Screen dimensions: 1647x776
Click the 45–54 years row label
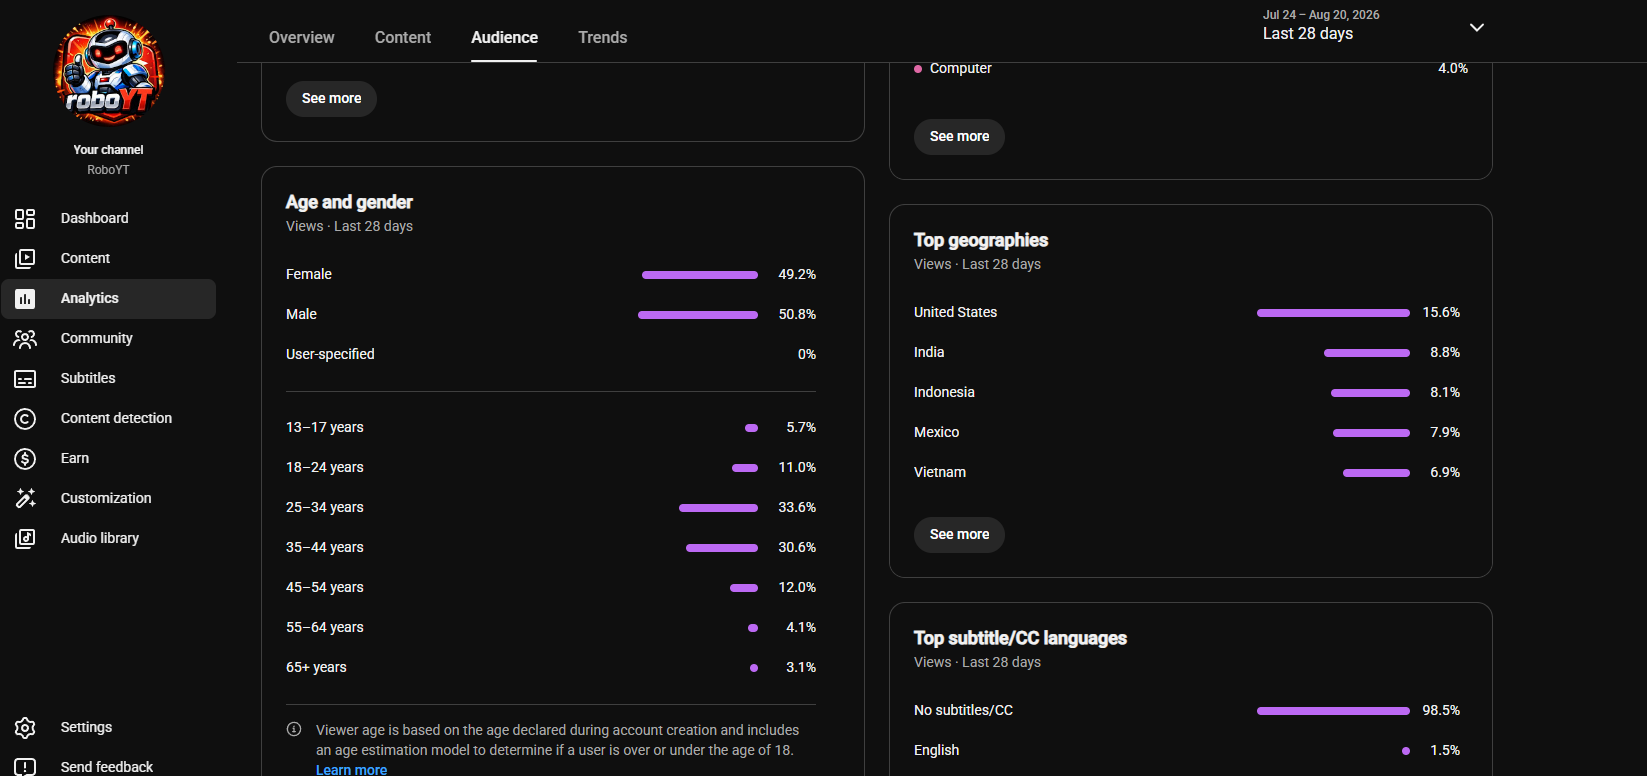pos(325,587)
